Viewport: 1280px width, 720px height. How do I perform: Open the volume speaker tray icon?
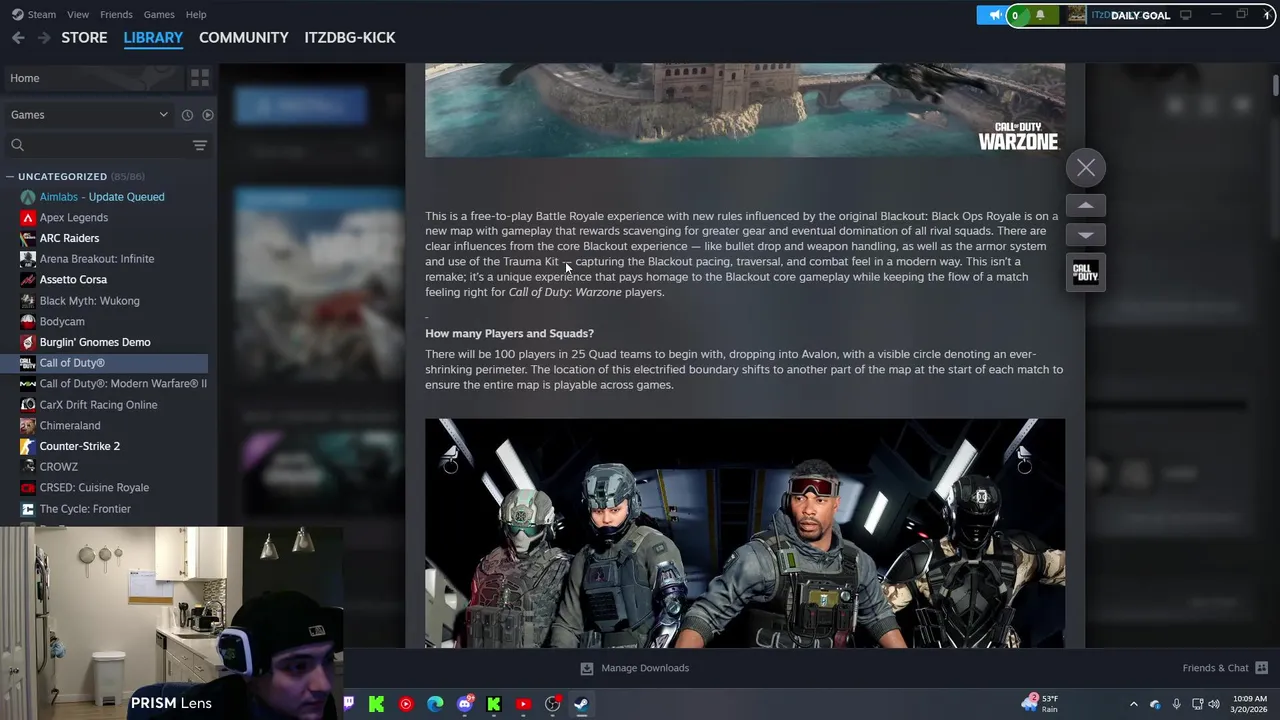click(x=1214, y=704)
